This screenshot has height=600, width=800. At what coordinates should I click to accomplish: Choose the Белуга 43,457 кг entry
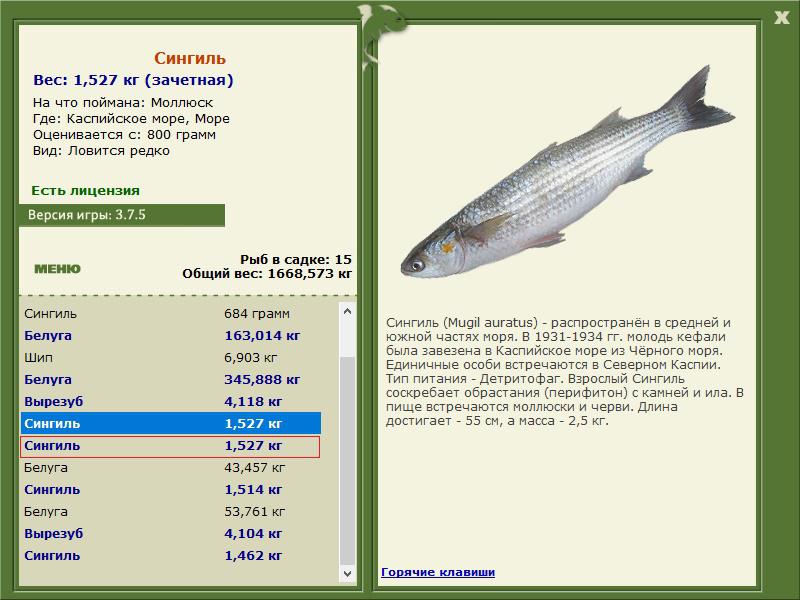click(170, 468)
